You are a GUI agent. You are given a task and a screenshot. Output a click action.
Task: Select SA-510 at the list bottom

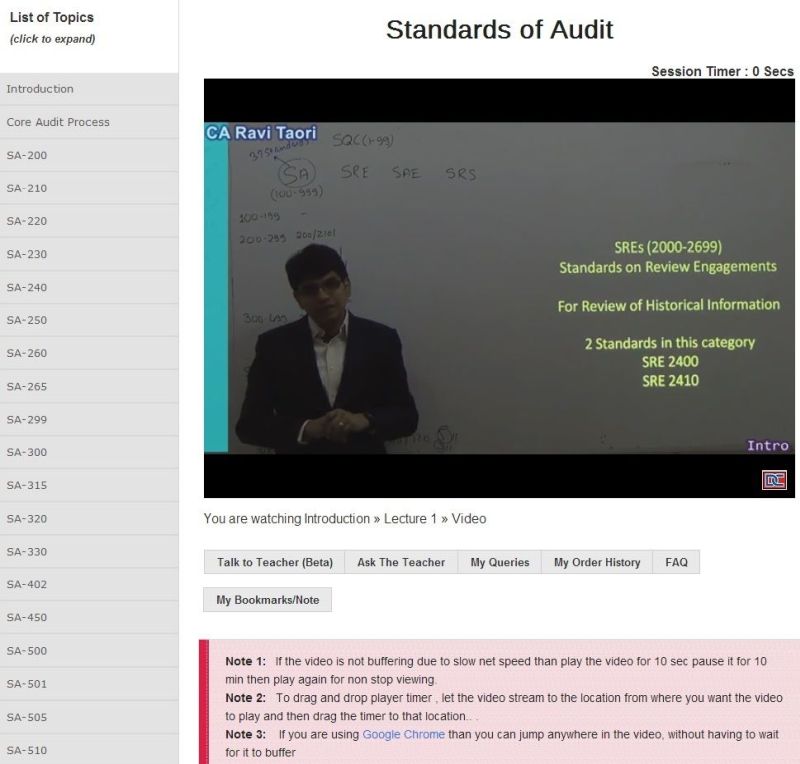pyautogui.click(x=27, y=750)
